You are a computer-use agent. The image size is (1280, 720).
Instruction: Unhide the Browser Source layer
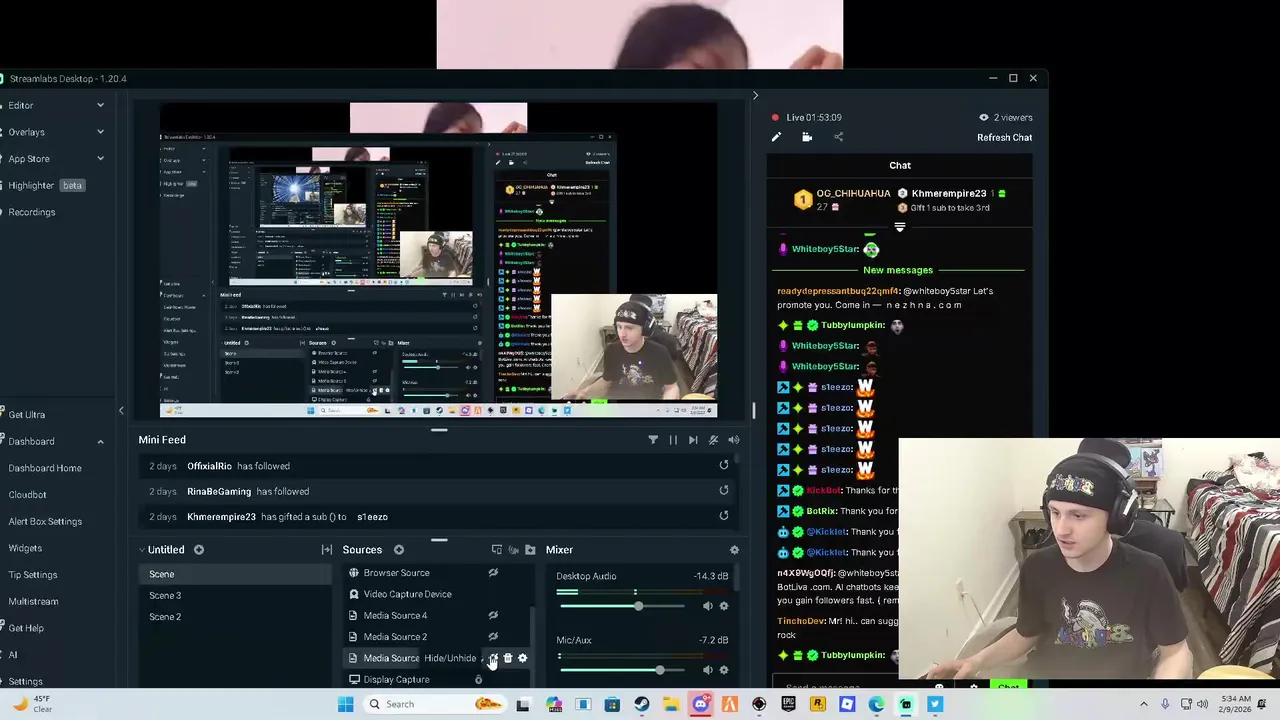pyautogui.click(x=493, y=573)
